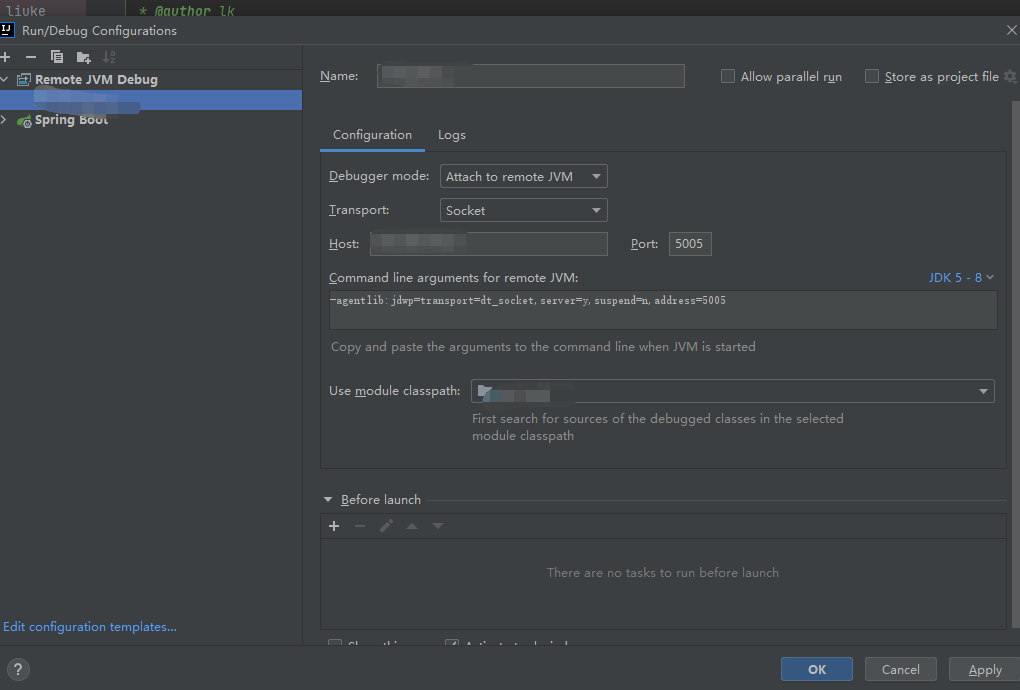The image size is (1020, 690).
Task: Copy the selected configuration
Action: pos(57,57)
